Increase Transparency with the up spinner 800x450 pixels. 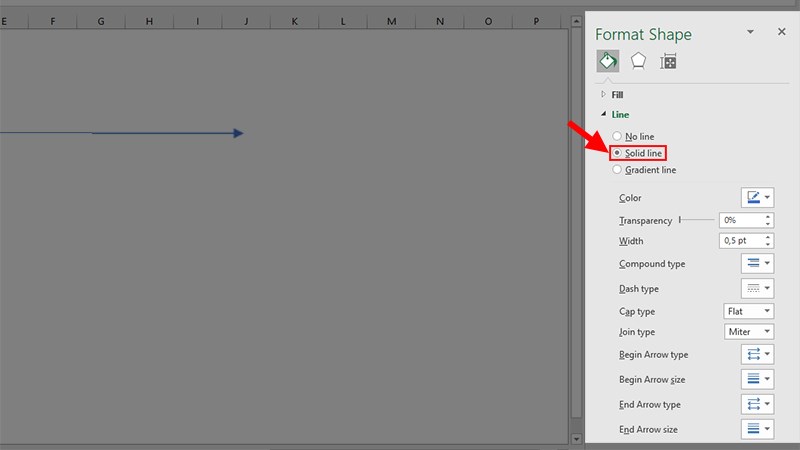768,217
